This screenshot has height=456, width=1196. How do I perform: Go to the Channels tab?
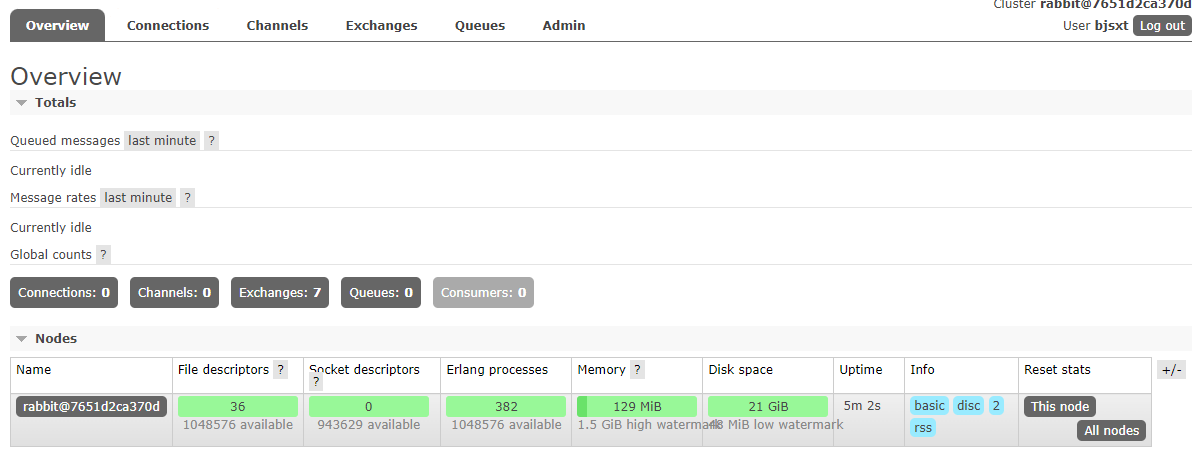(277, 25)
